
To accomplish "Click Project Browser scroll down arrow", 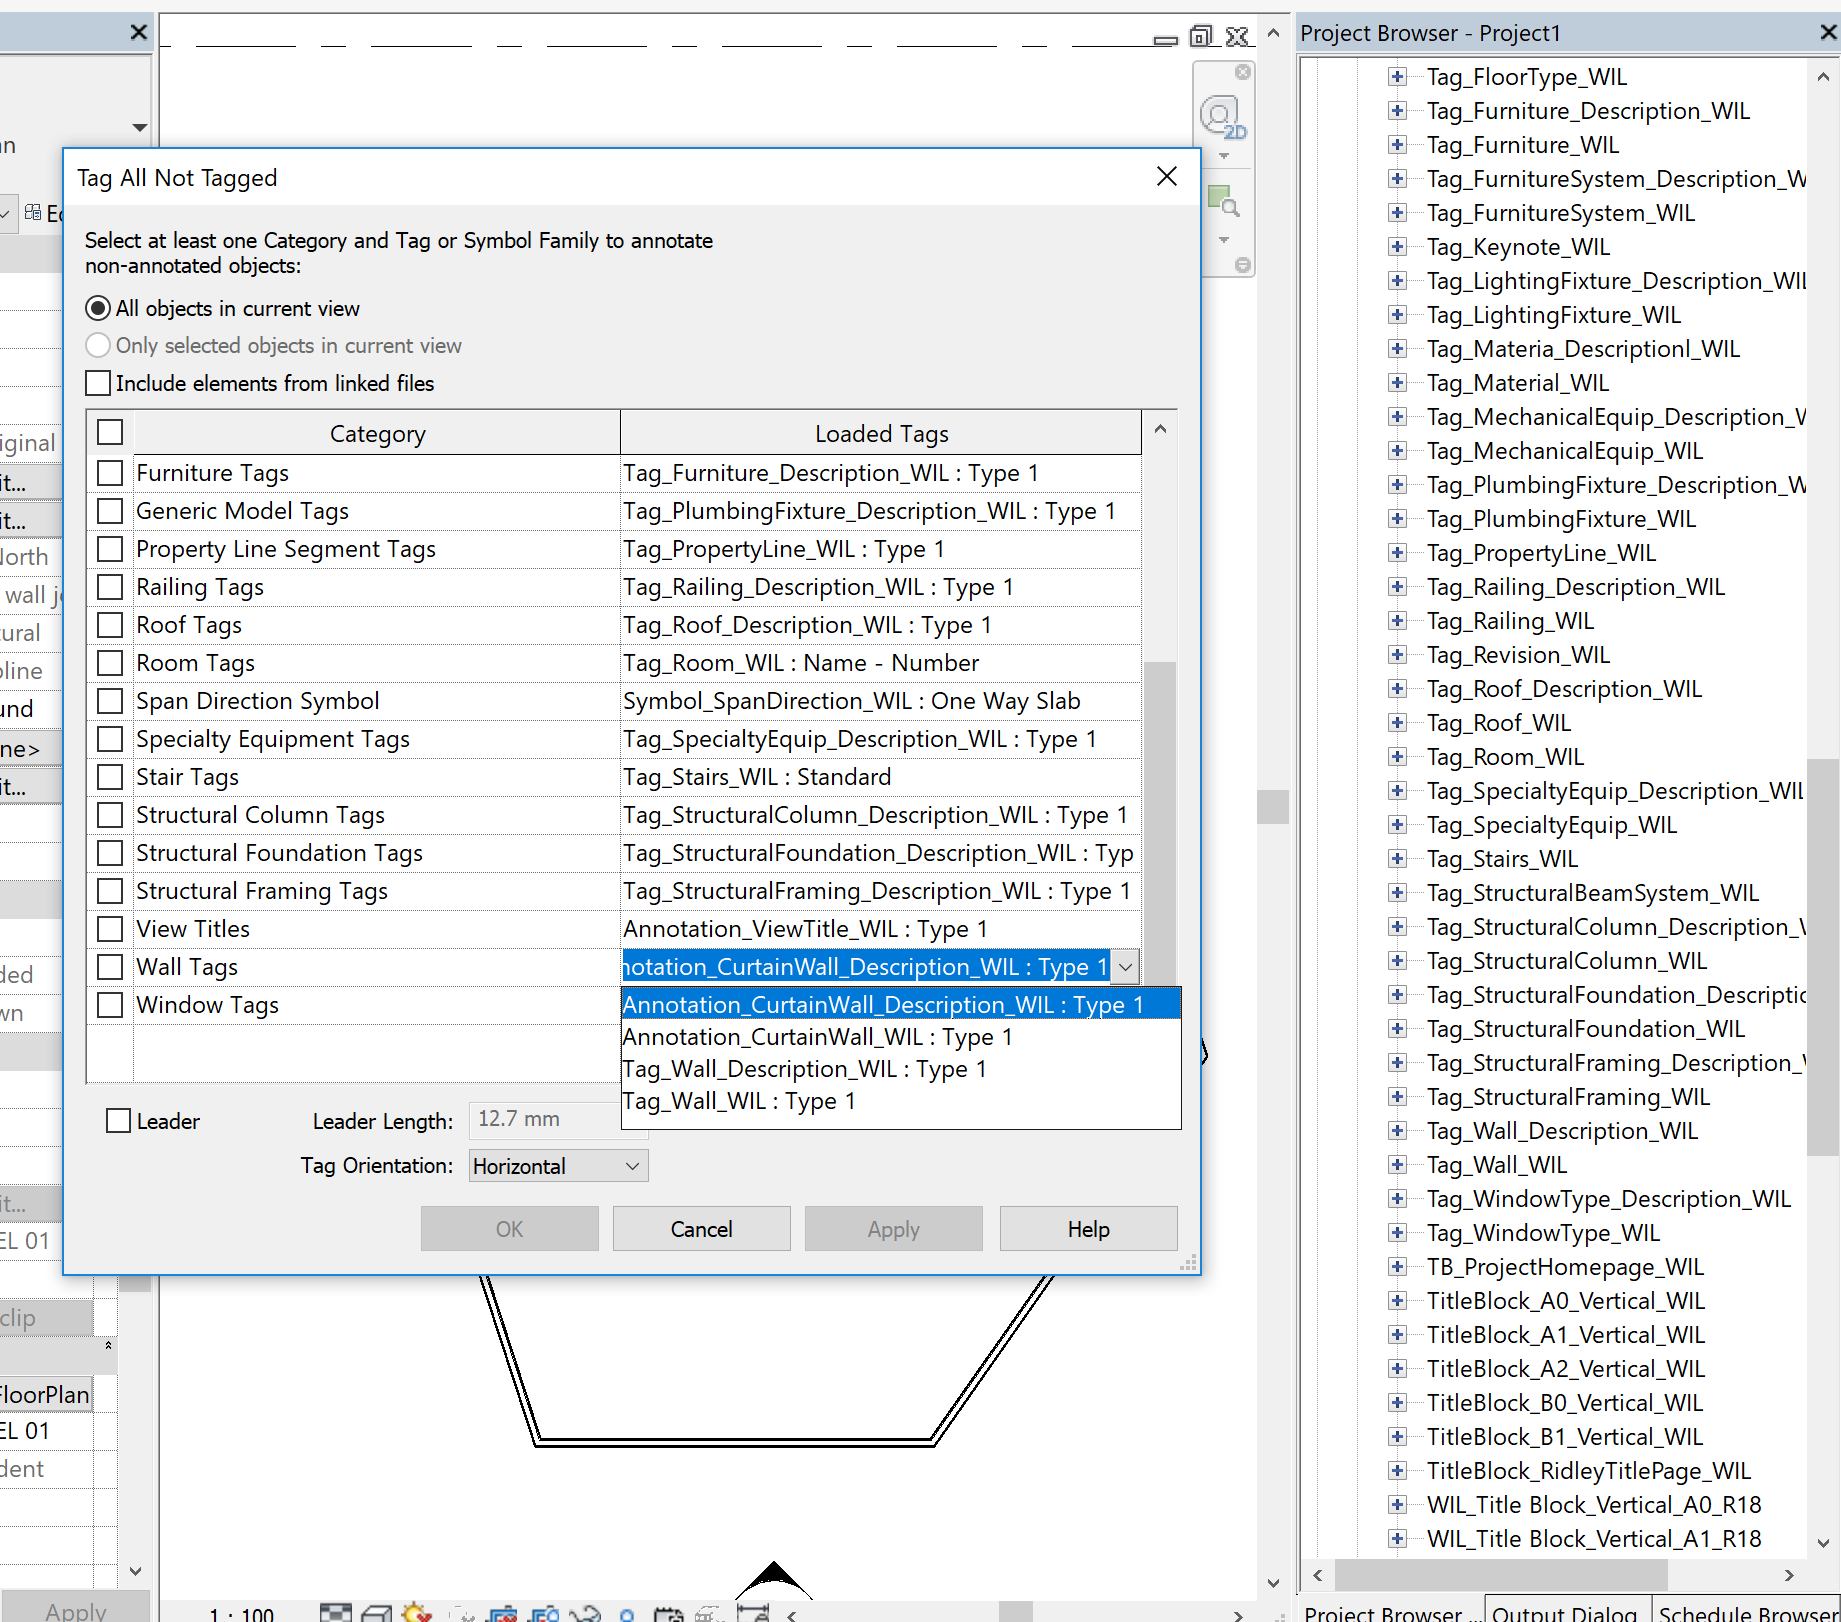I will 1823,1543.
